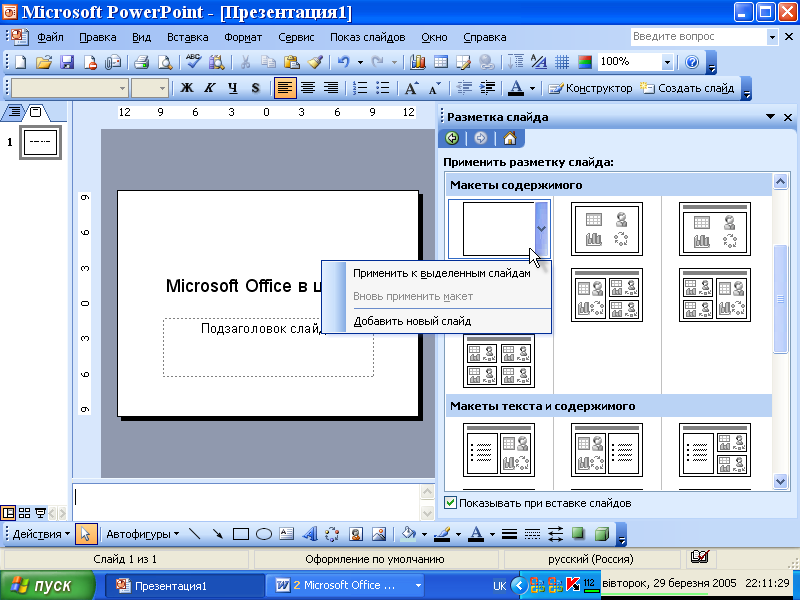Open Print Preview icon
The height and width of the screenshot is (600, 800).
click(165, 62)
